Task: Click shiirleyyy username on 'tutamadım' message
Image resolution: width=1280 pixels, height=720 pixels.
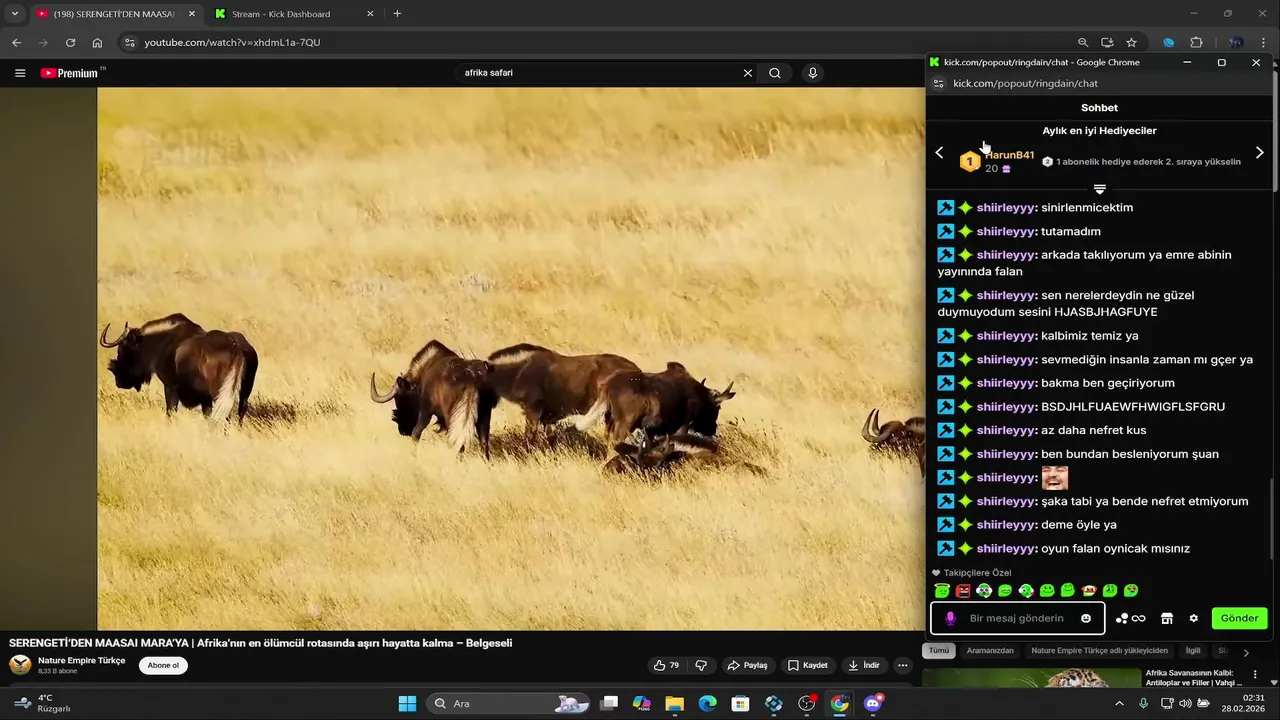Action: pyautogui.click(x=1005, y=231)
